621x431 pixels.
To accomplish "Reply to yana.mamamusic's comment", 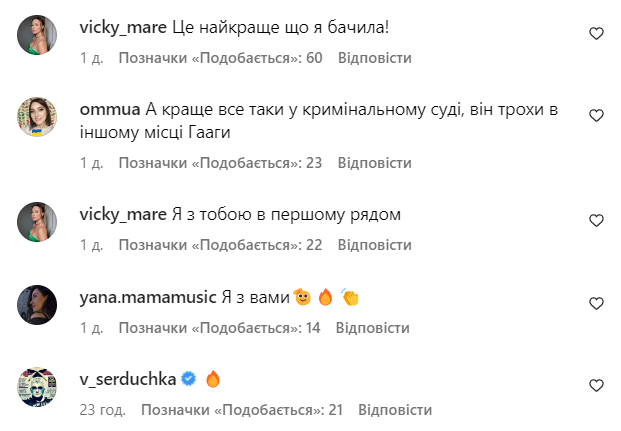I will click(373, 327).
